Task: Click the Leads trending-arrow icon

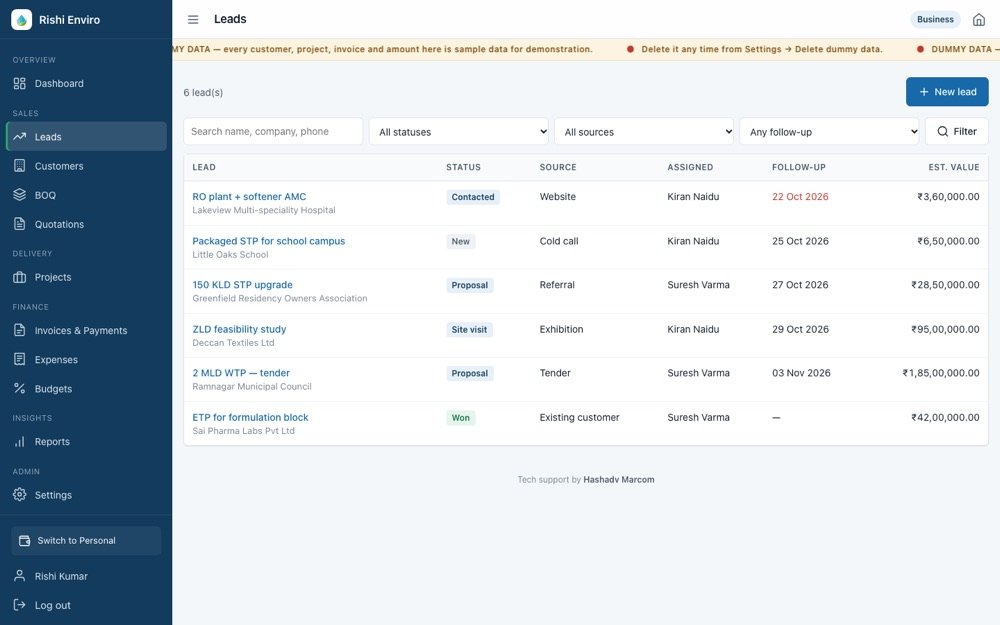Action: click(20, 136)
